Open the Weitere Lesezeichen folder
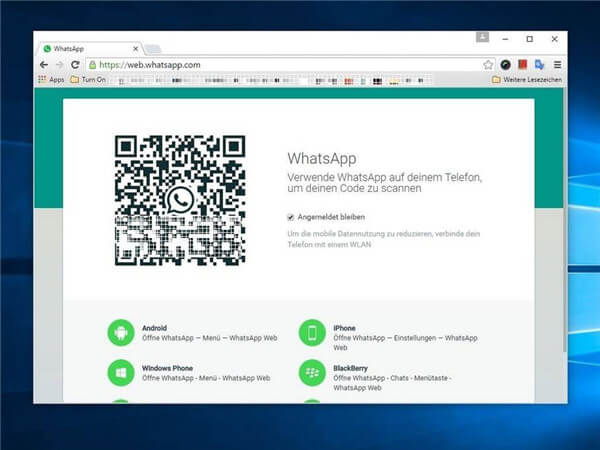600x450 pixels. tap(527, 80)
